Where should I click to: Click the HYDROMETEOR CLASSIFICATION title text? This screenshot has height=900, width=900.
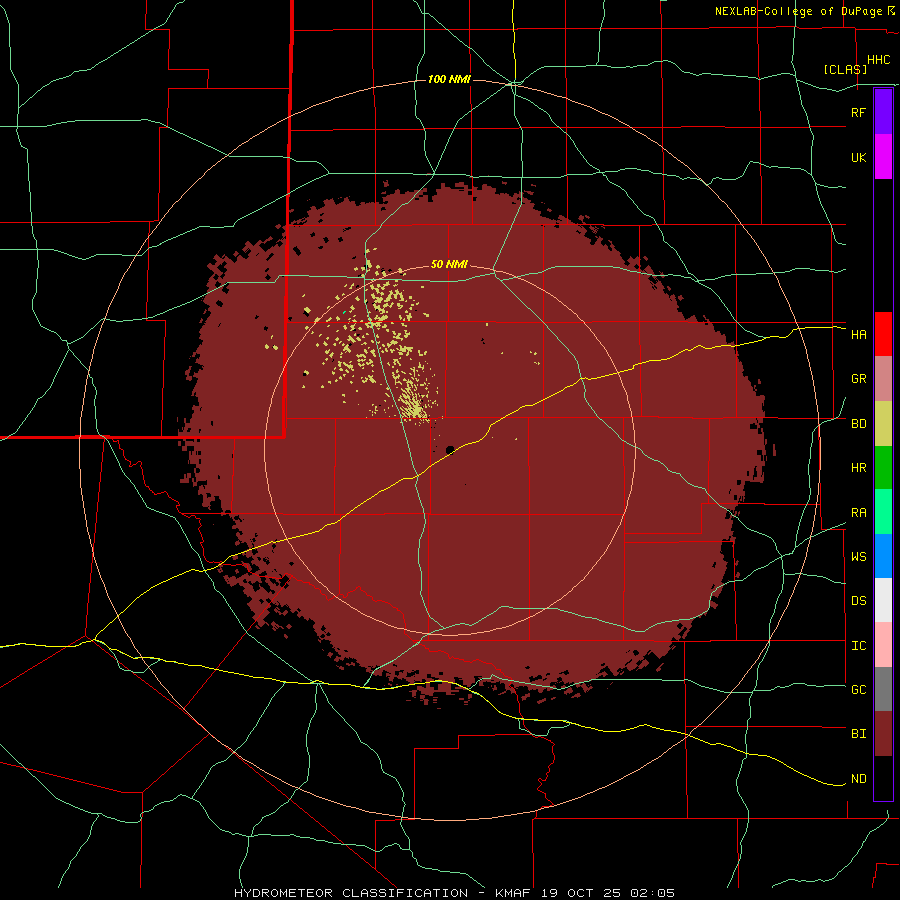(x=351, y=893)
